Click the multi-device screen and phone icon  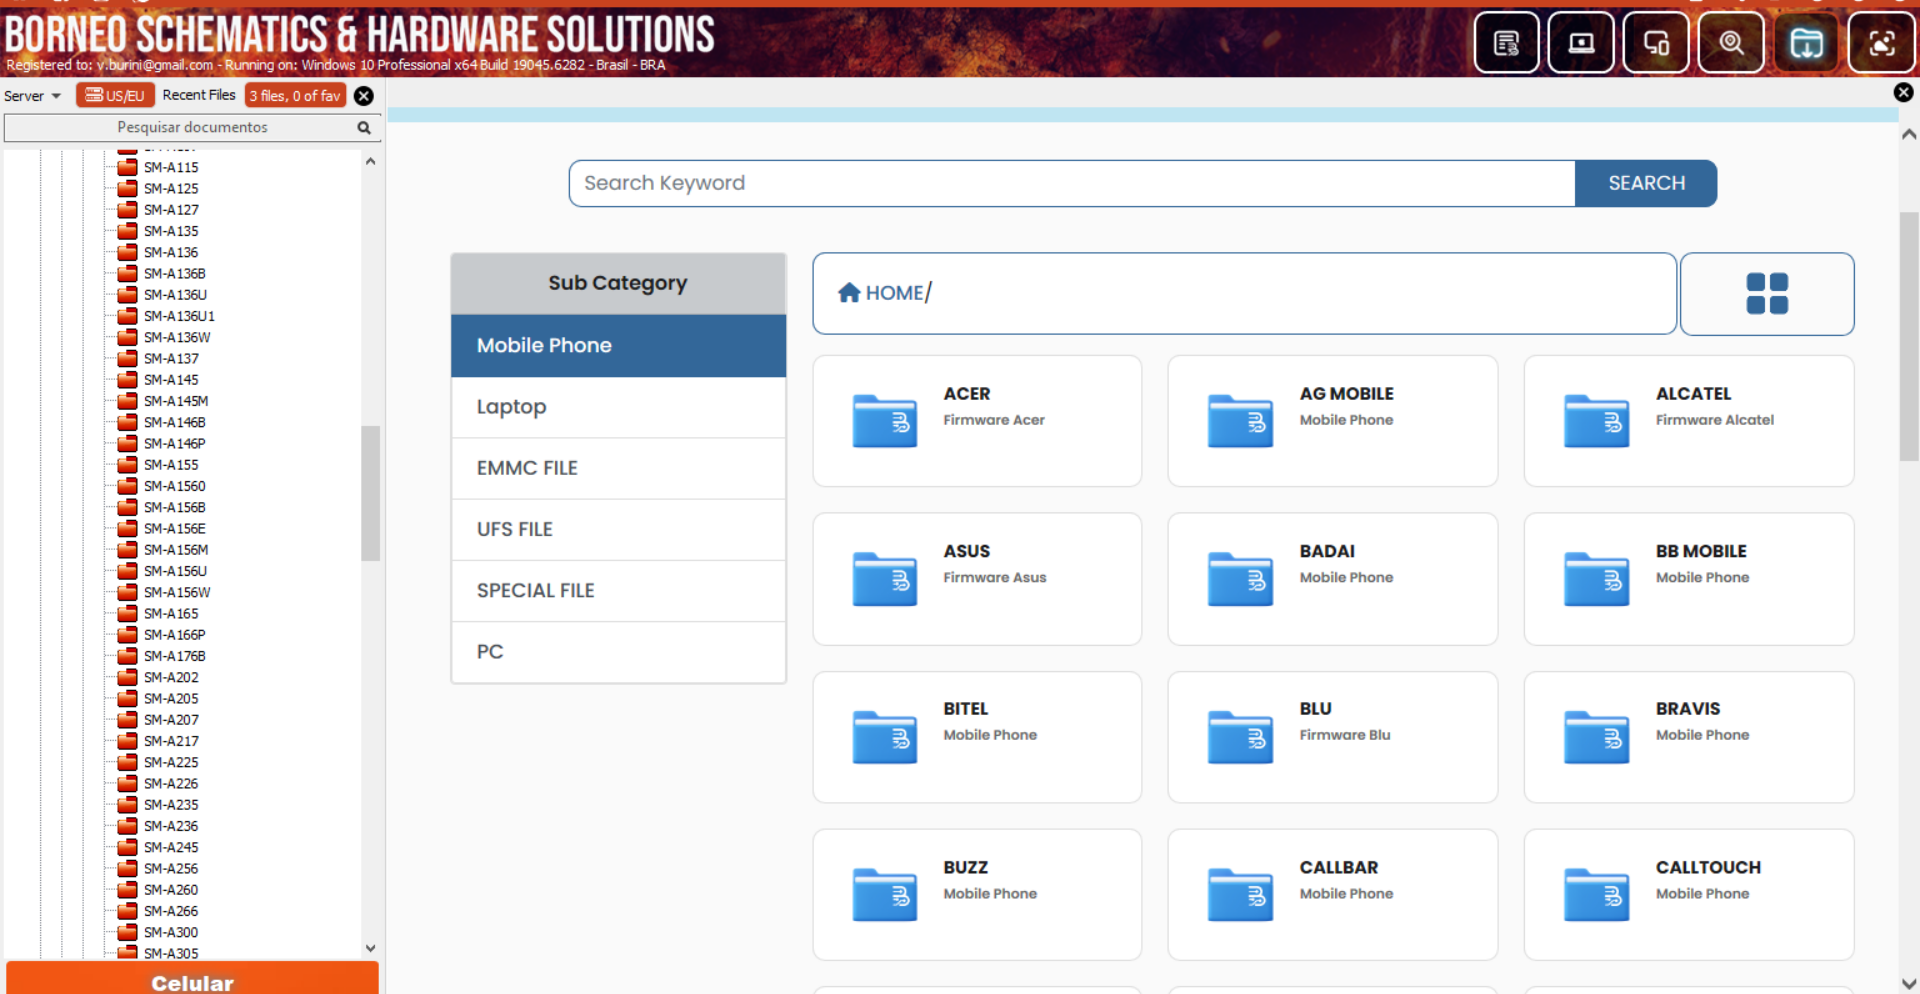tap(1656, 43)
